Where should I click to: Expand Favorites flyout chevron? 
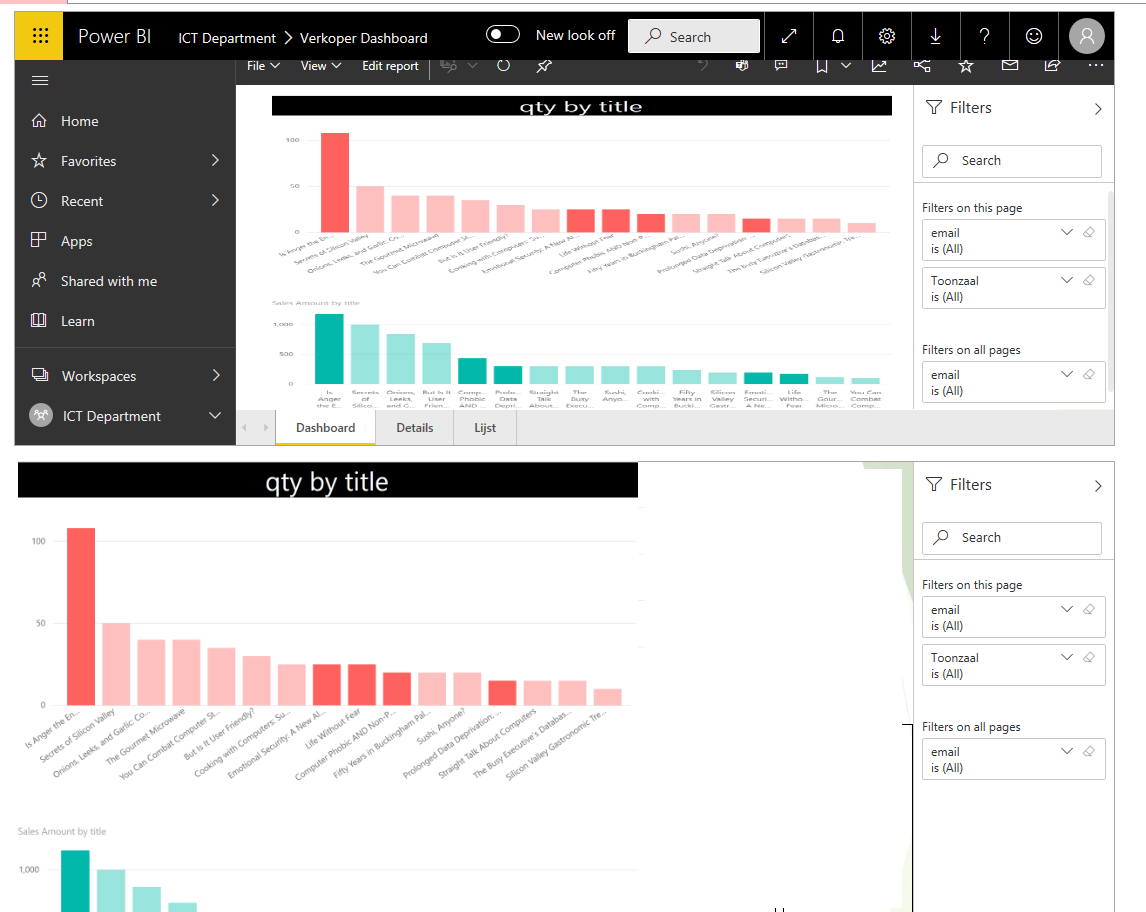pyautogui.click(x=215, y=160)
